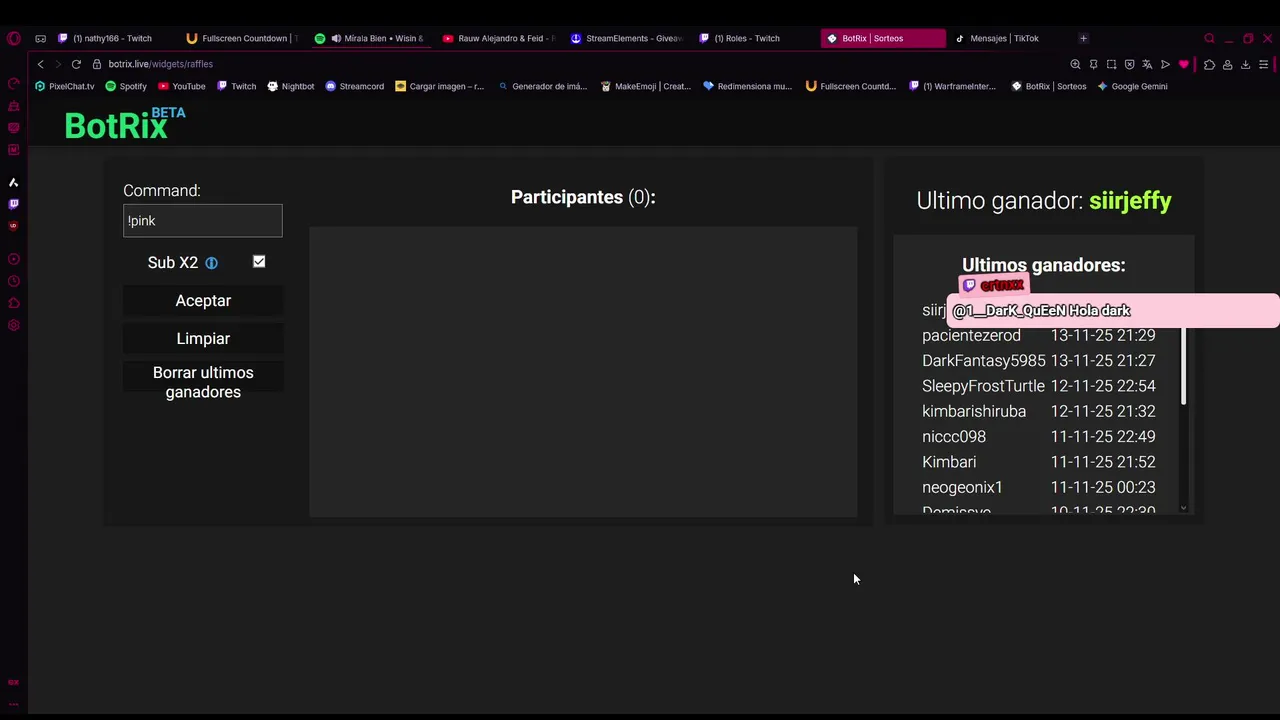Open the YouTube bookmark
Screen dimensions: 1280x720
[x=182, y=86]
